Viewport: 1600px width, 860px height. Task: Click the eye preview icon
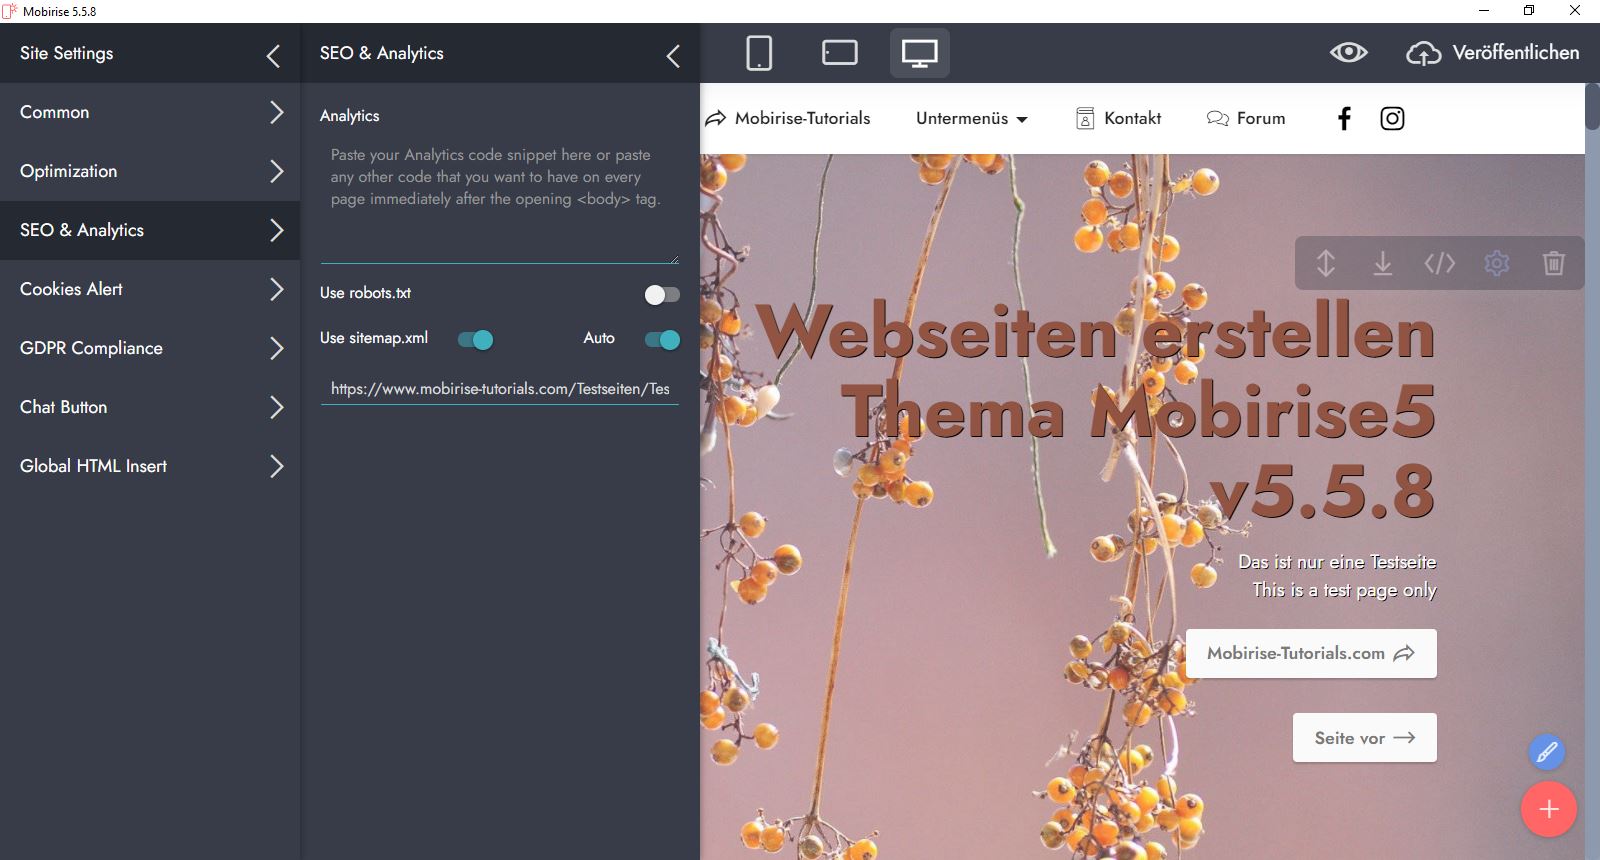coord(1349,53)
